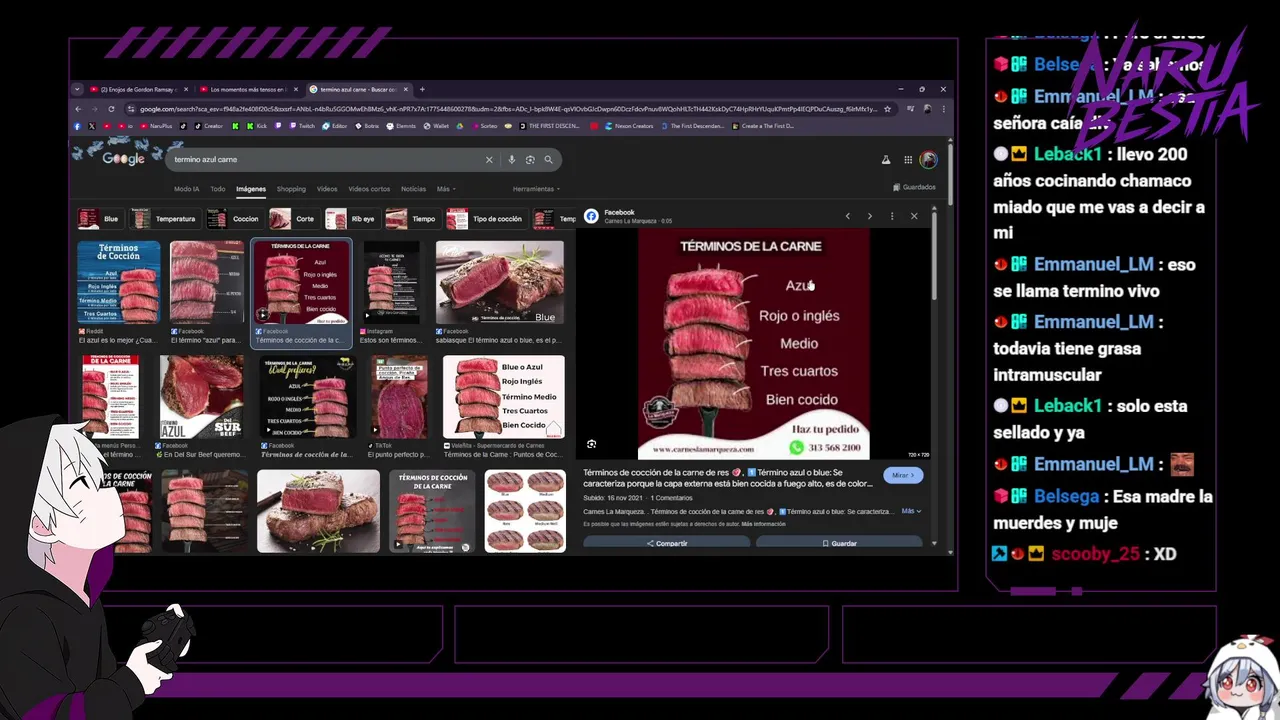The height and width of the screenshot is (720, 1280).
Task: Open Search Labs flask icon
Action: 885,159
